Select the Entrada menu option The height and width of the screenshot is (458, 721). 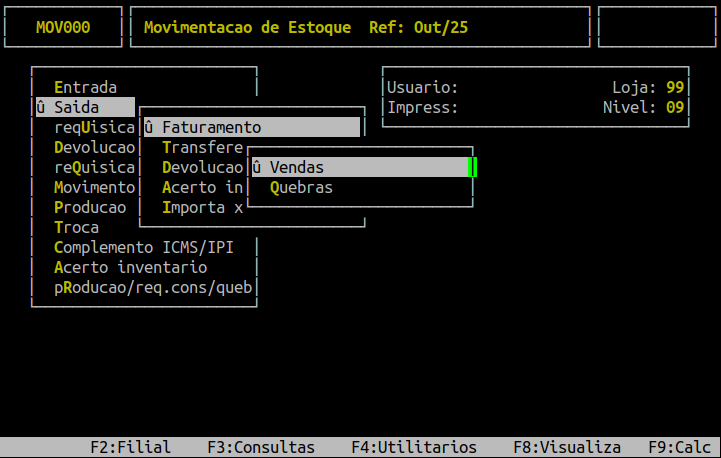(x=86, y=87)
